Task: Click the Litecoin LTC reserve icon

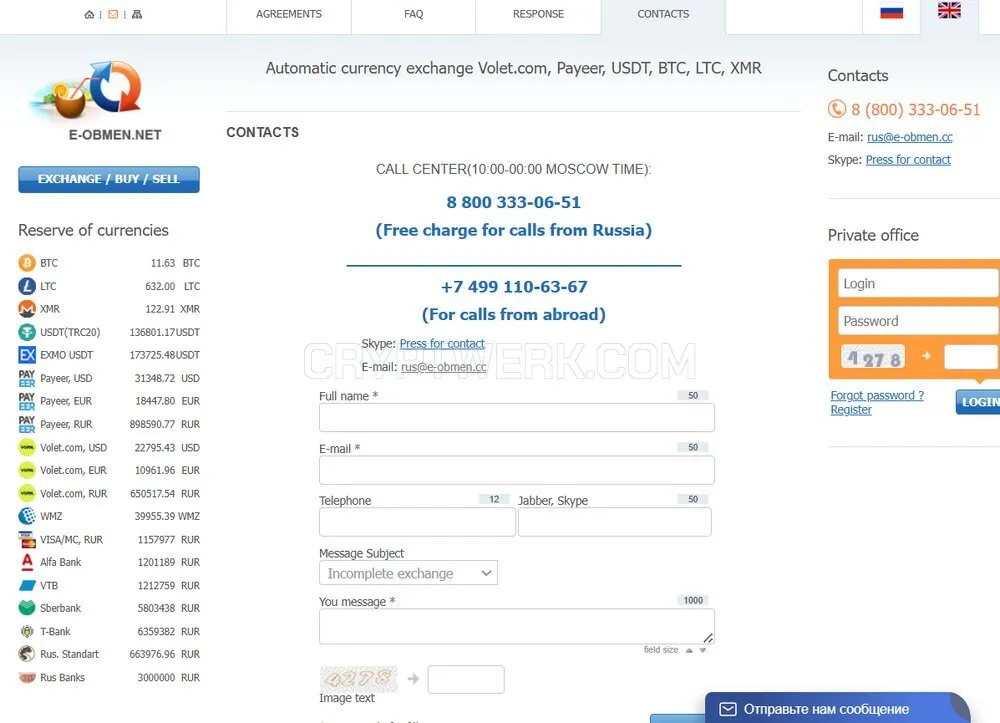Action: click(27, 286)
